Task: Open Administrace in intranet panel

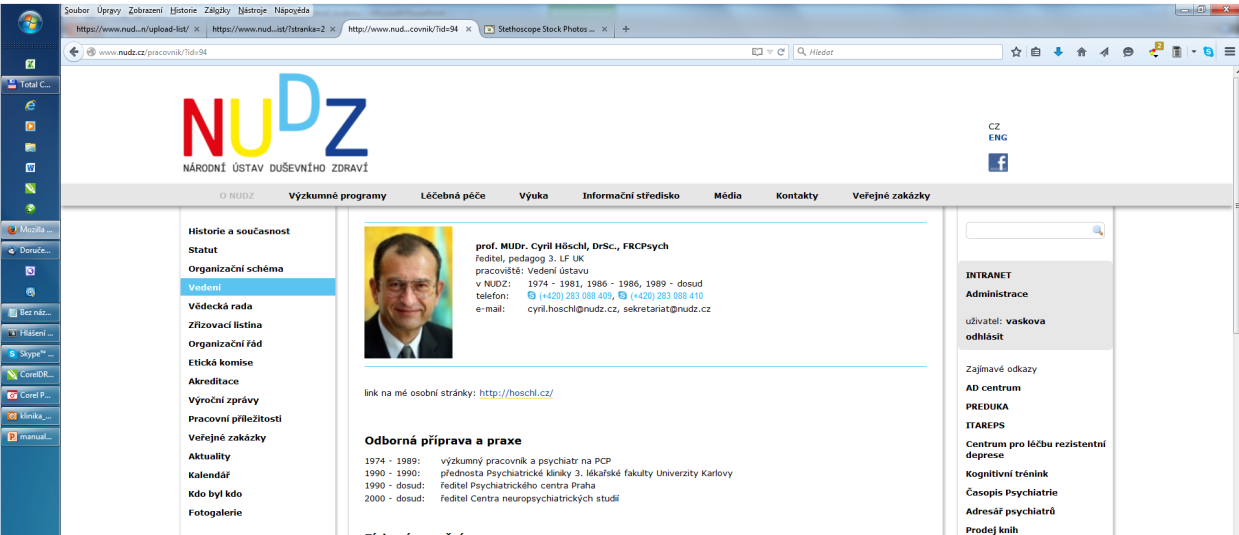Action: (996, 294)
